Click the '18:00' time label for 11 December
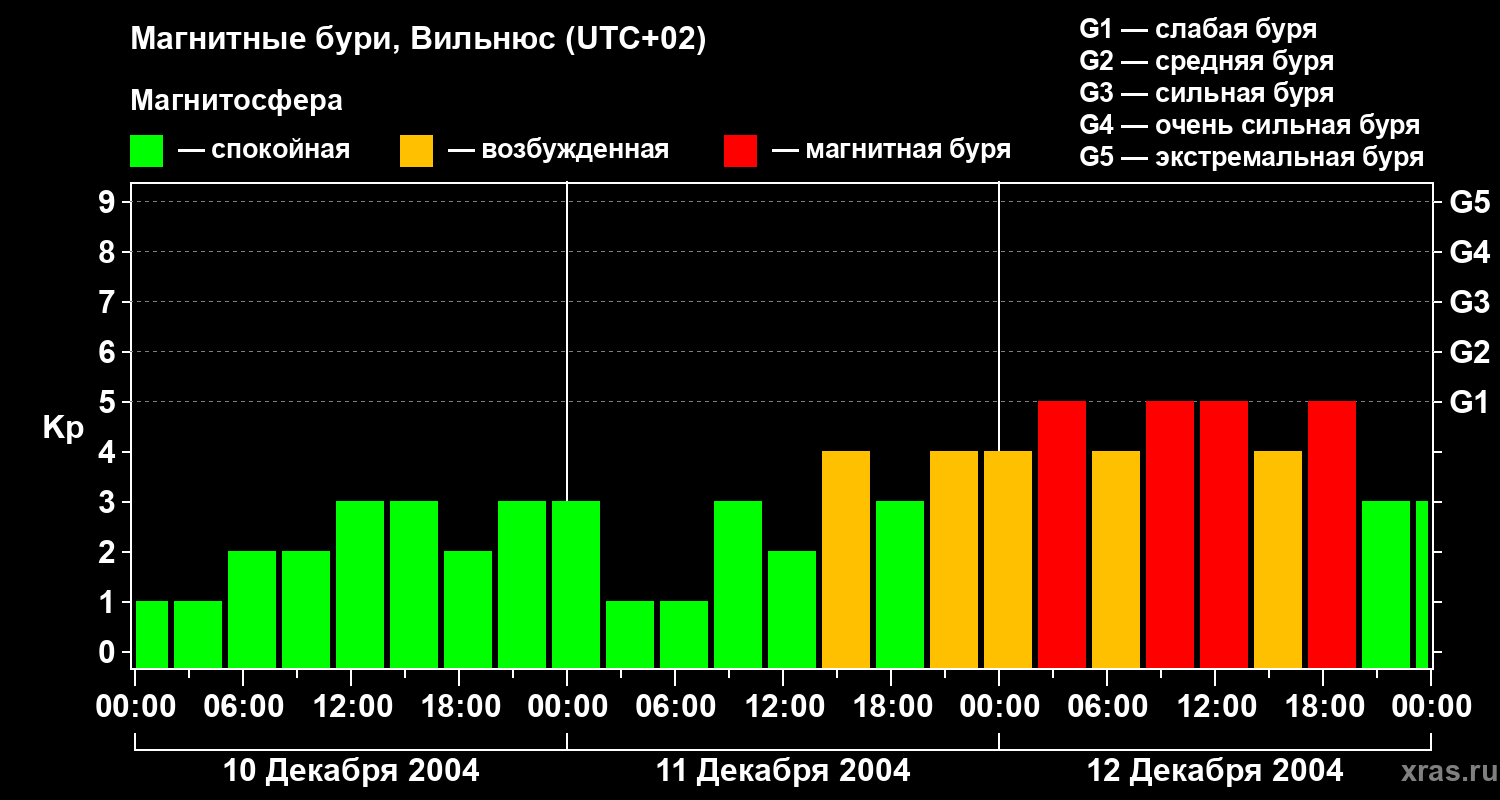 (x=891, y=706)
